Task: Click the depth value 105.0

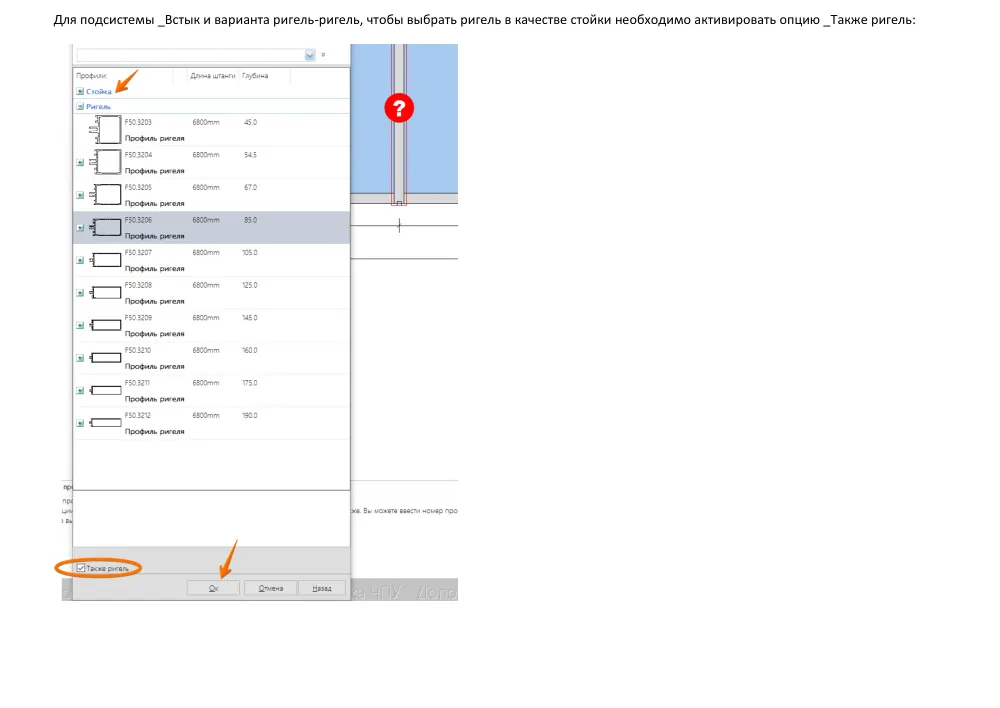Action: (250, 253)
